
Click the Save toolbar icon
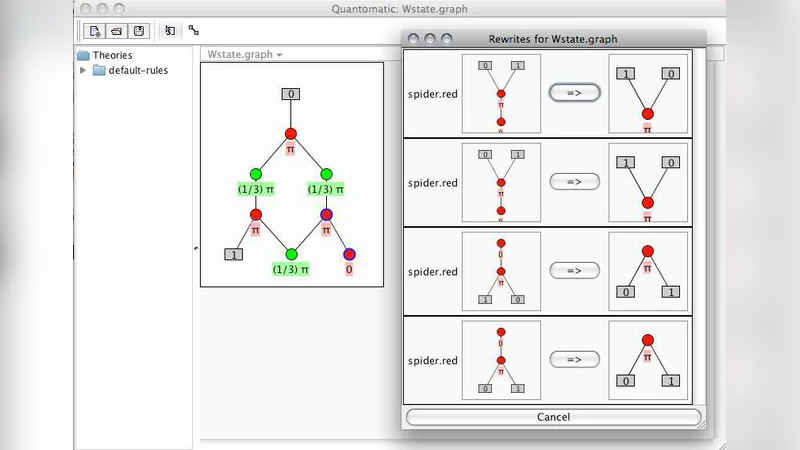[x=138, y=31]
